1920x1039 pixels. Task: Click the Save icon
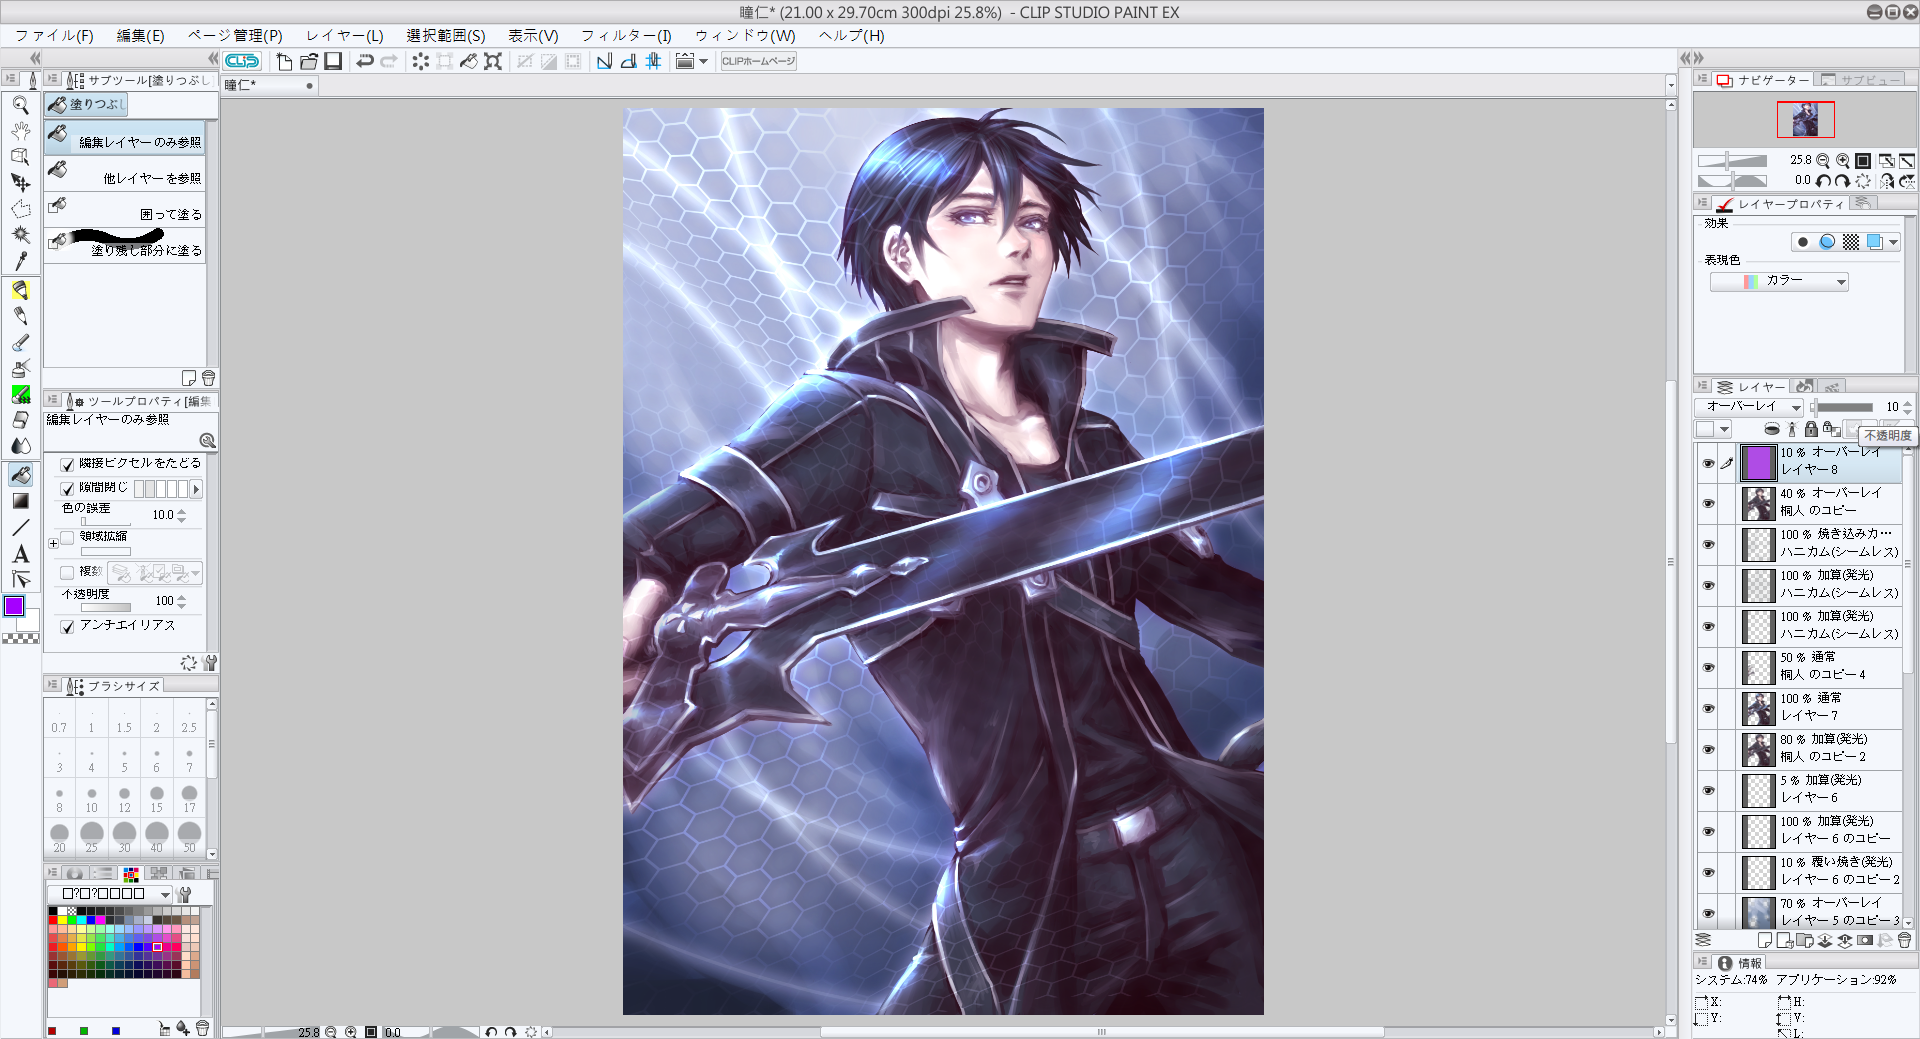[333, 61]
